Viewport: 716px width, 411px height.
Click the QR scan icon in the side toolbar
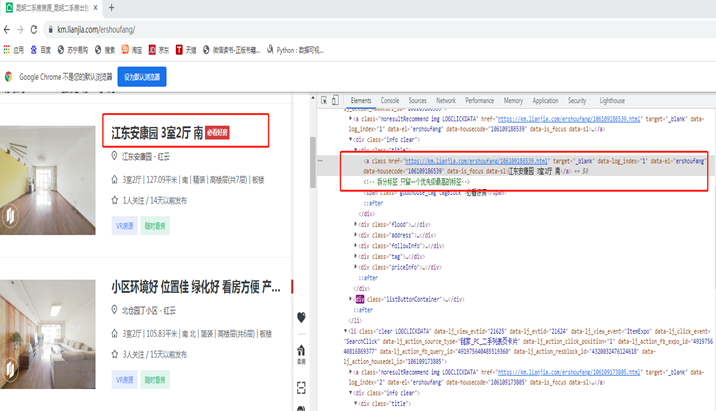pos(301,388)
